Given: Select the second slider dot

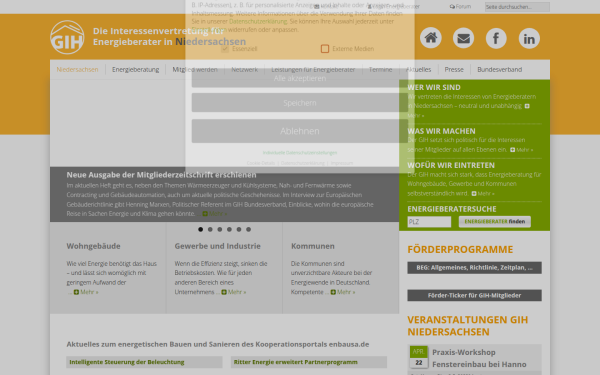Looking at the screenshot, I should pyautogui.click(x=210, y=229).
